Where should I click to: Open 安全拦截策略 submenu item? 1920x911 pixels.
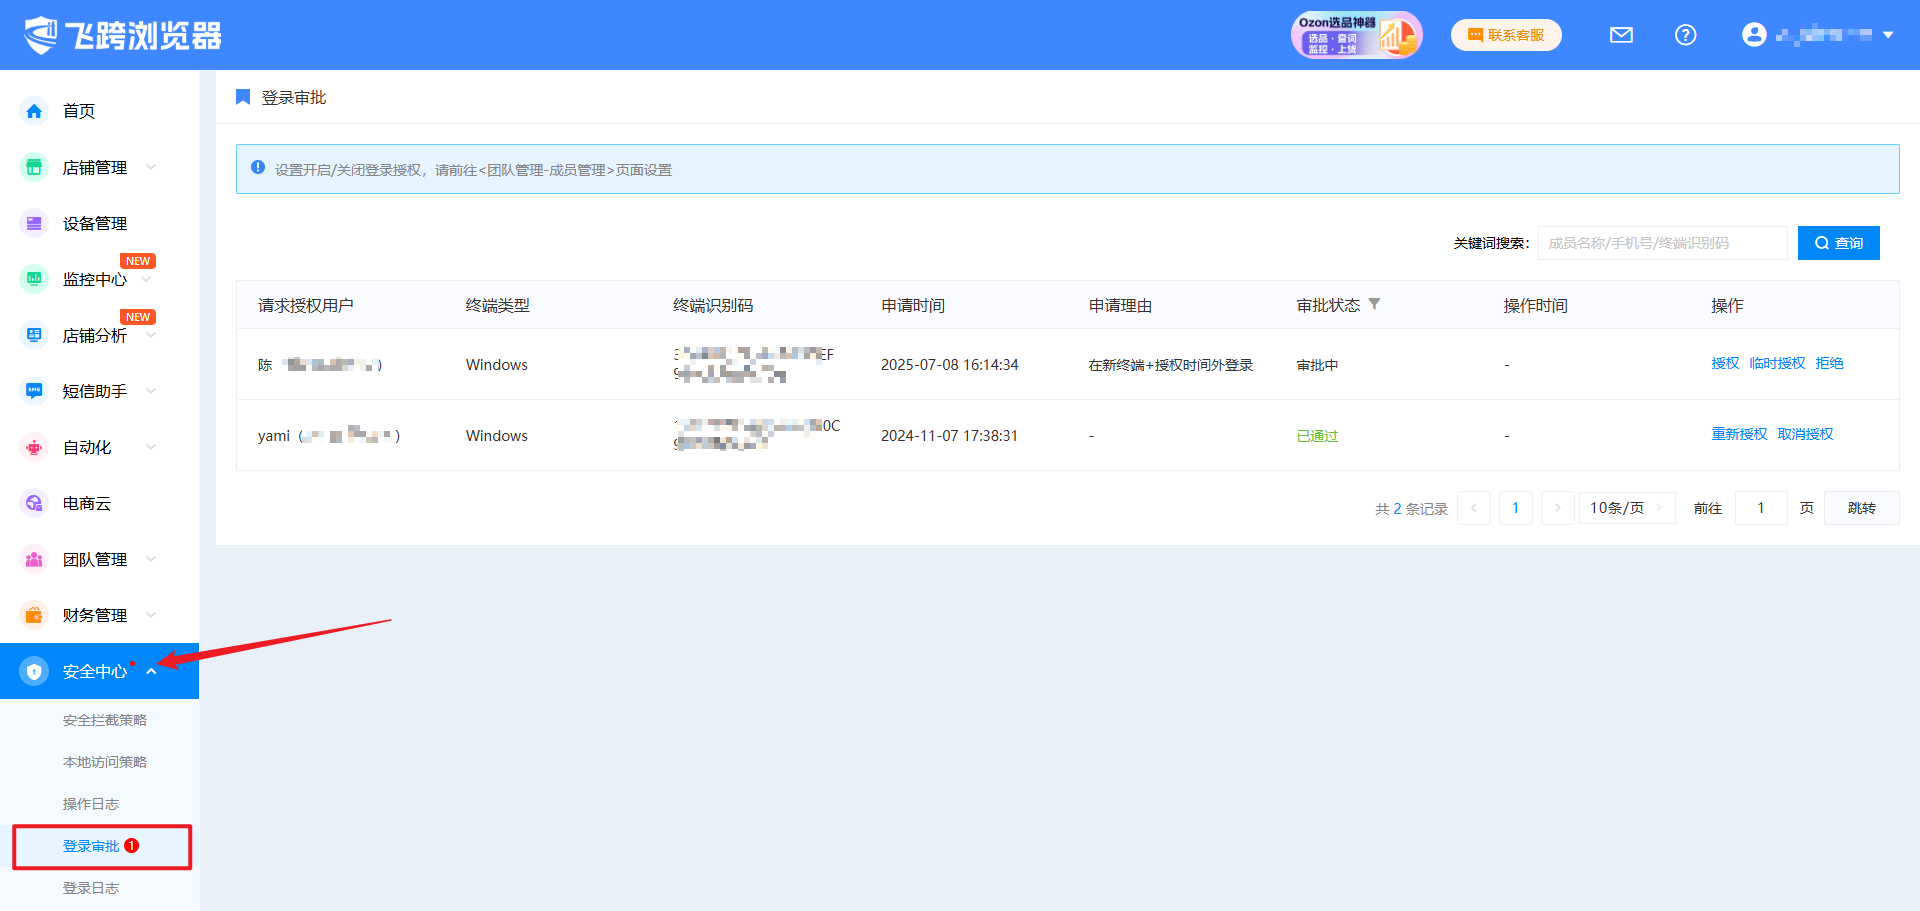104,720
